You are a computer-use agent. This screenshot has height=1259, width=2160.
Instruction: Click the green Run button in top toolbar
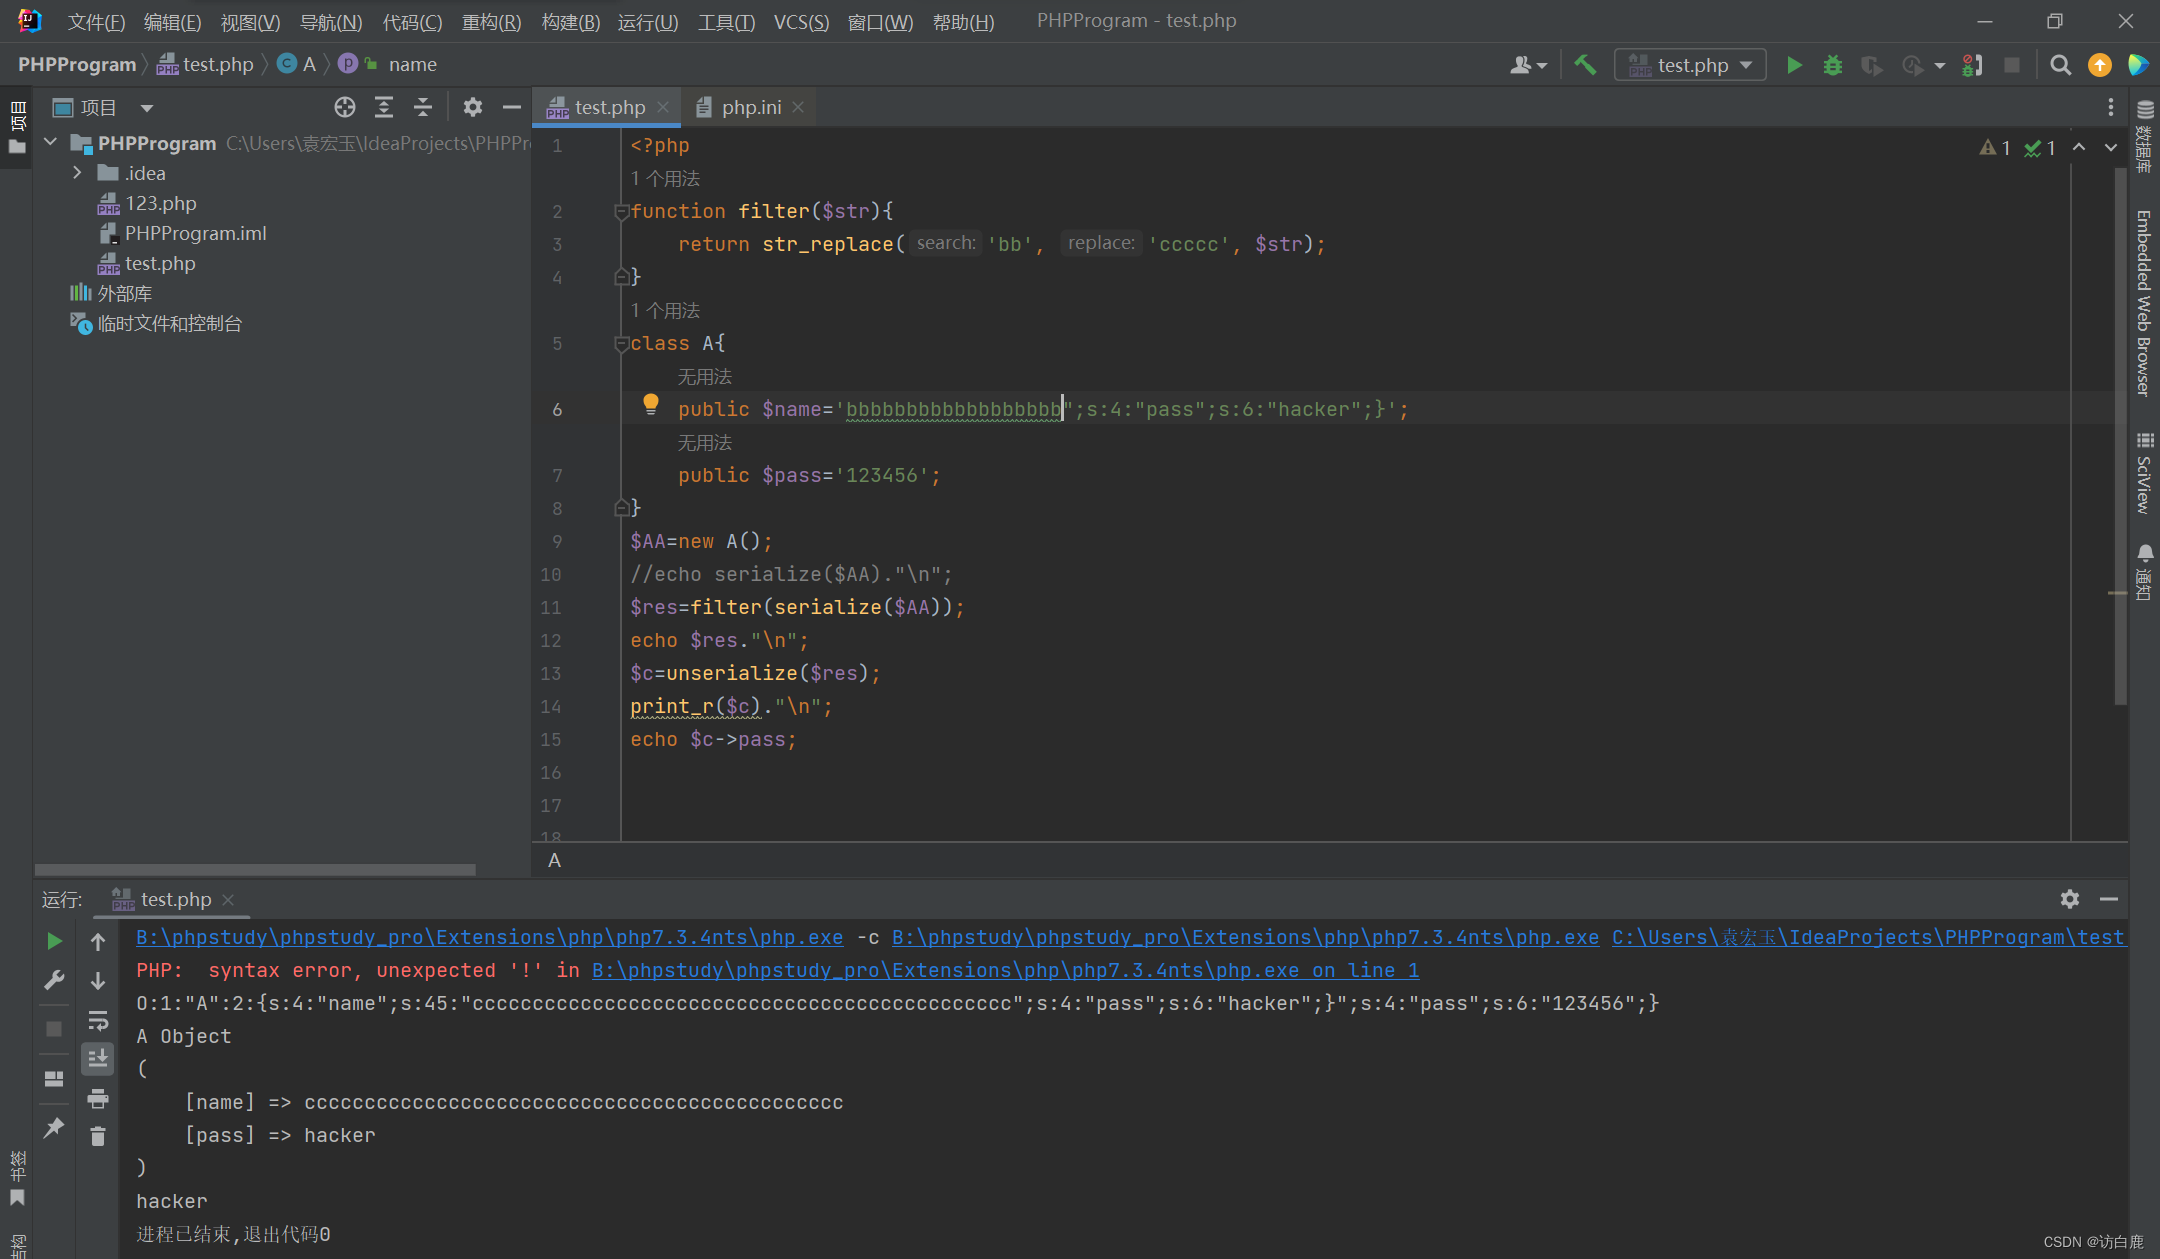[1794, 65]
